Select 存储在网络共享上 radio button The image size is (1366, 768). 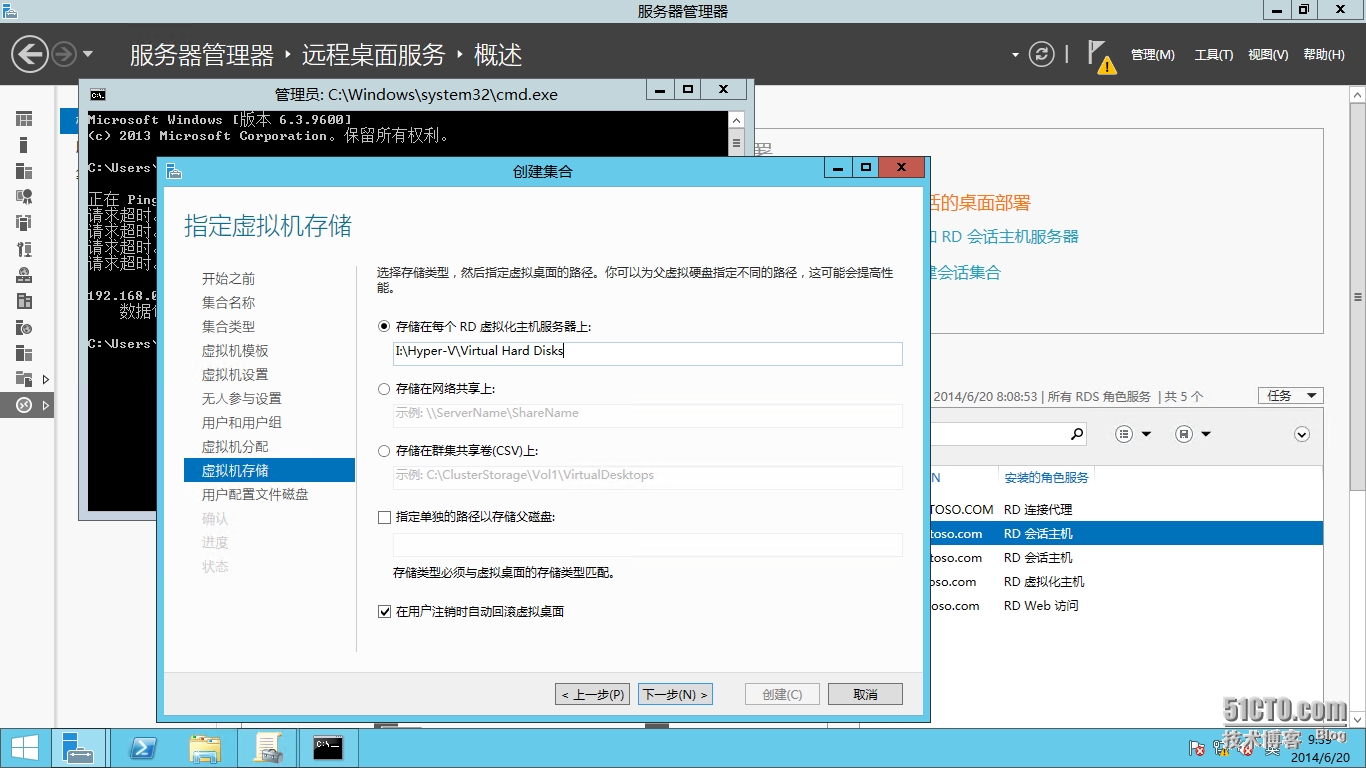coord(384,389)
